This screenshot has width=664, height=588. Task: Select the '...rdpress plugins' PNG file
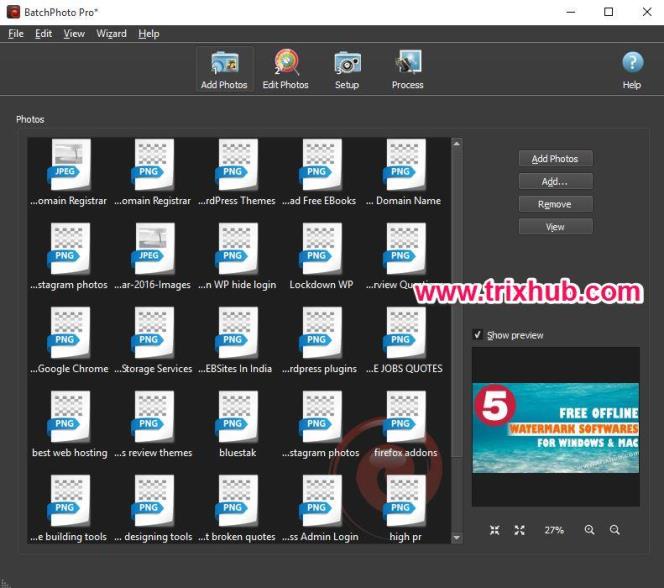click(x=321, y=341)
